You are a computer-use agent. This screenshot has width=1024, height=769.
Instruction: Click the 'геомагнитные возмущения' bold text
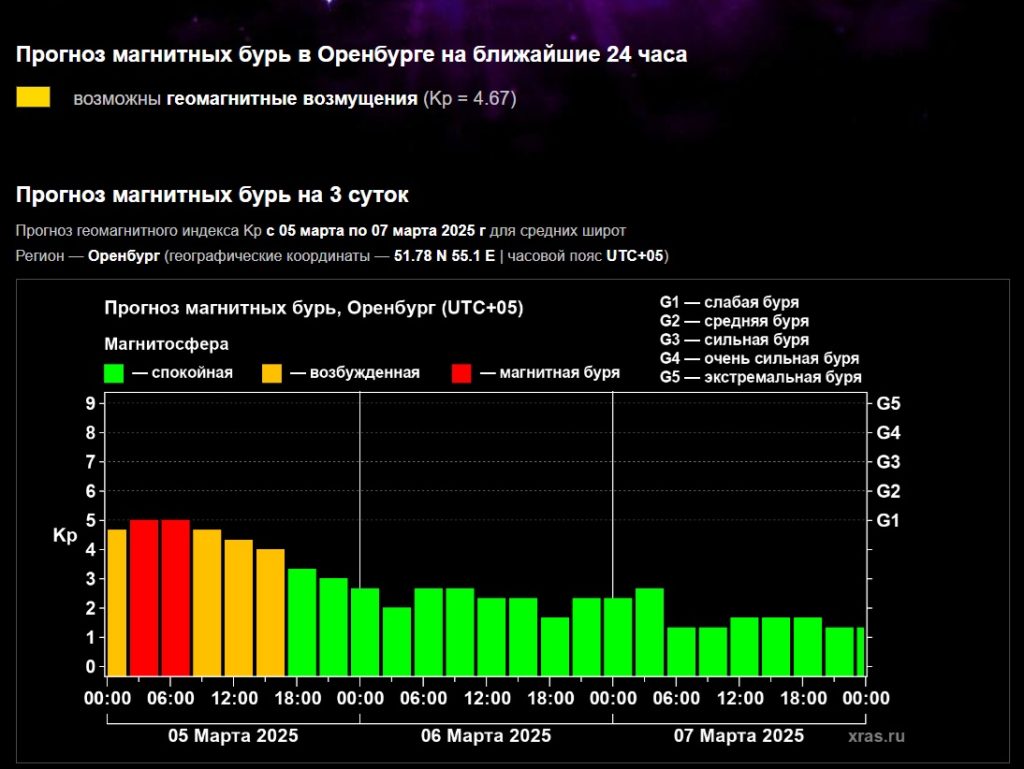coord(292,98)
